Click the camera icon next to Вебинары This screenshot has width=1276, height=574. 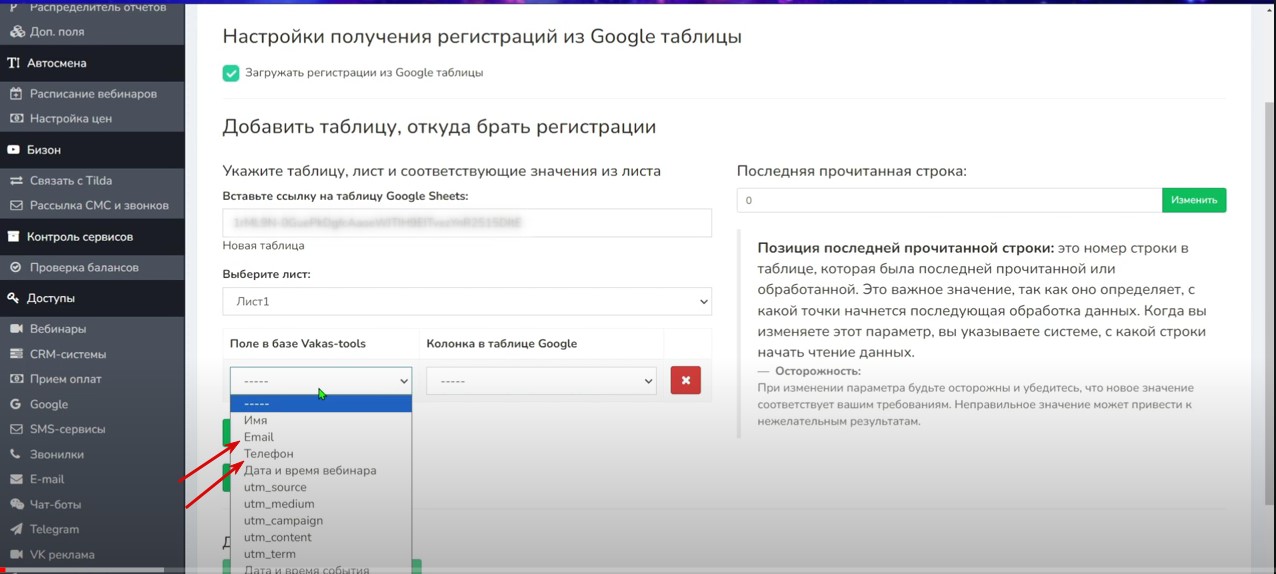point(15,329)
